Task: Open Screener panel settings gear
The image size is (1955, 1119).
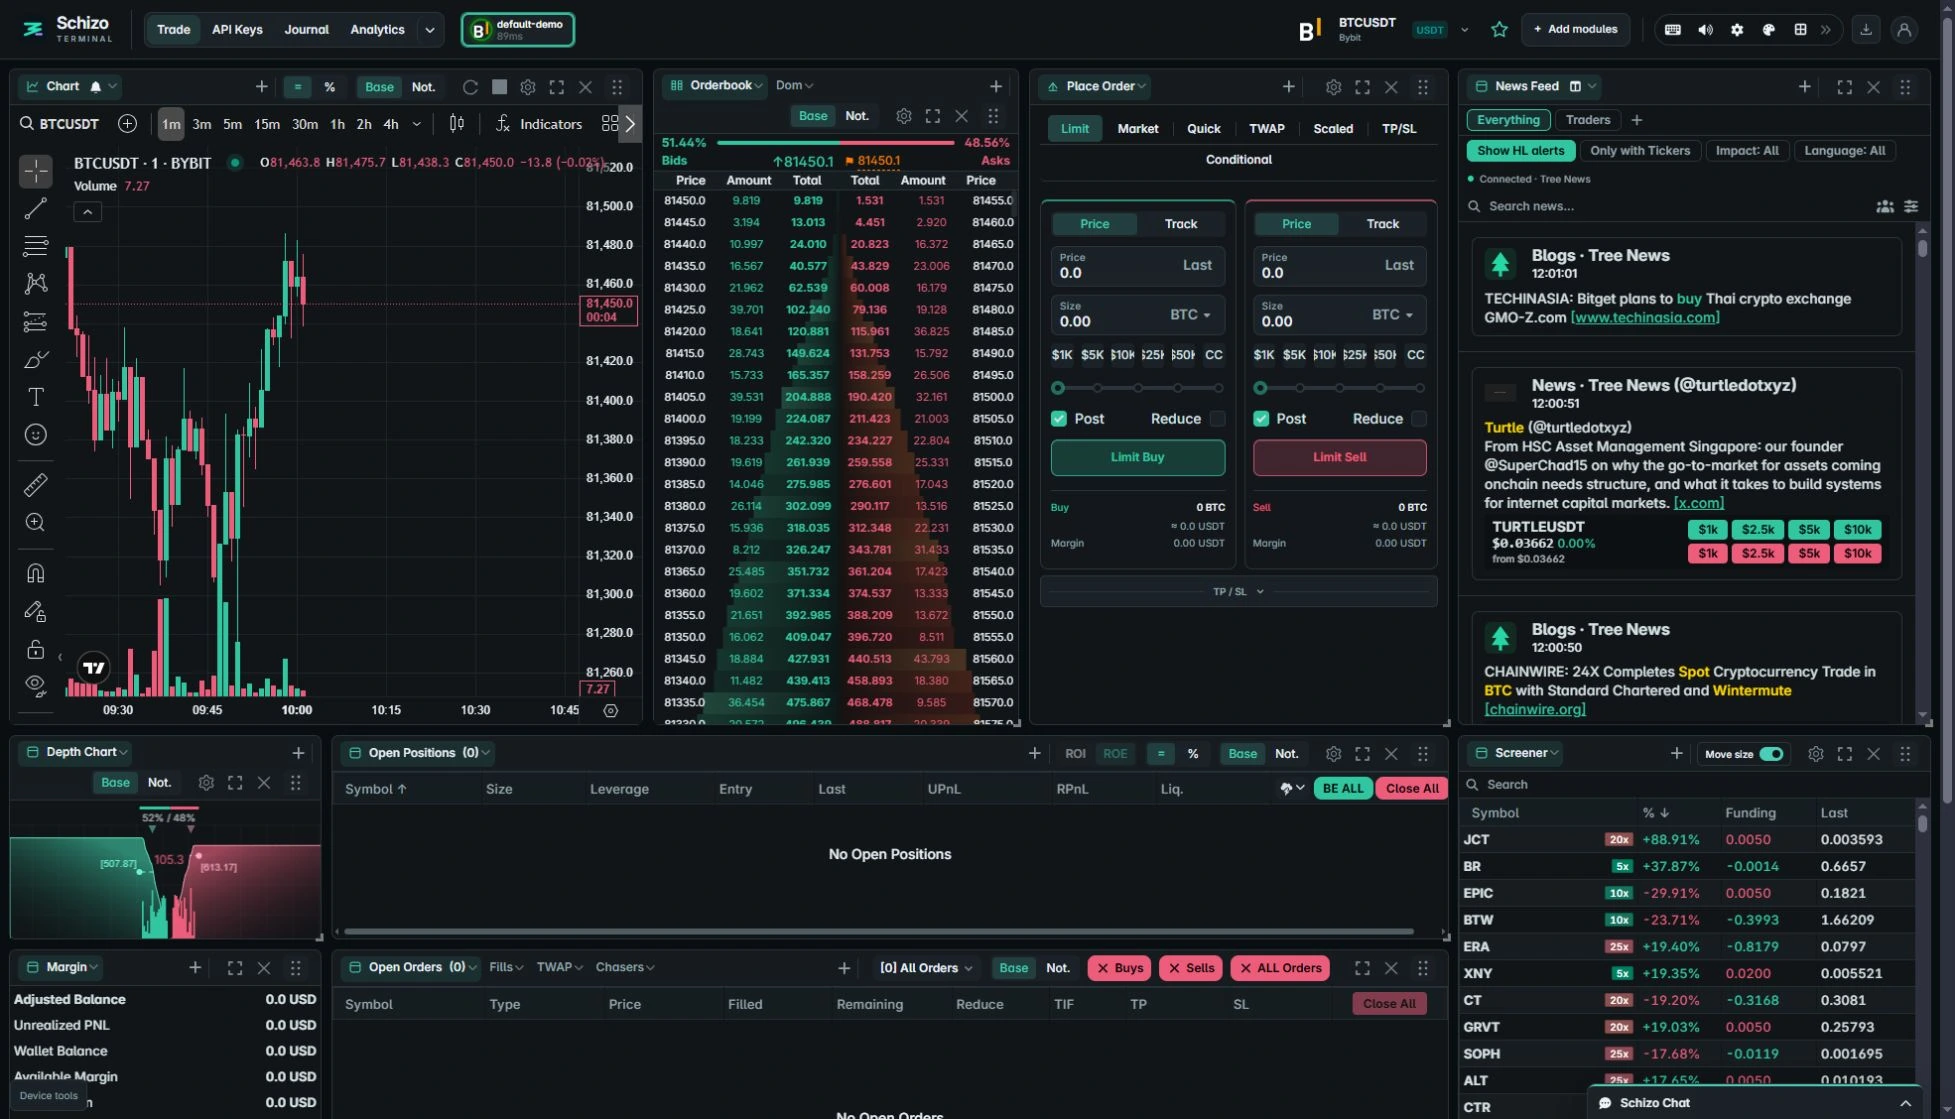Action: [x=1816, y=754]
